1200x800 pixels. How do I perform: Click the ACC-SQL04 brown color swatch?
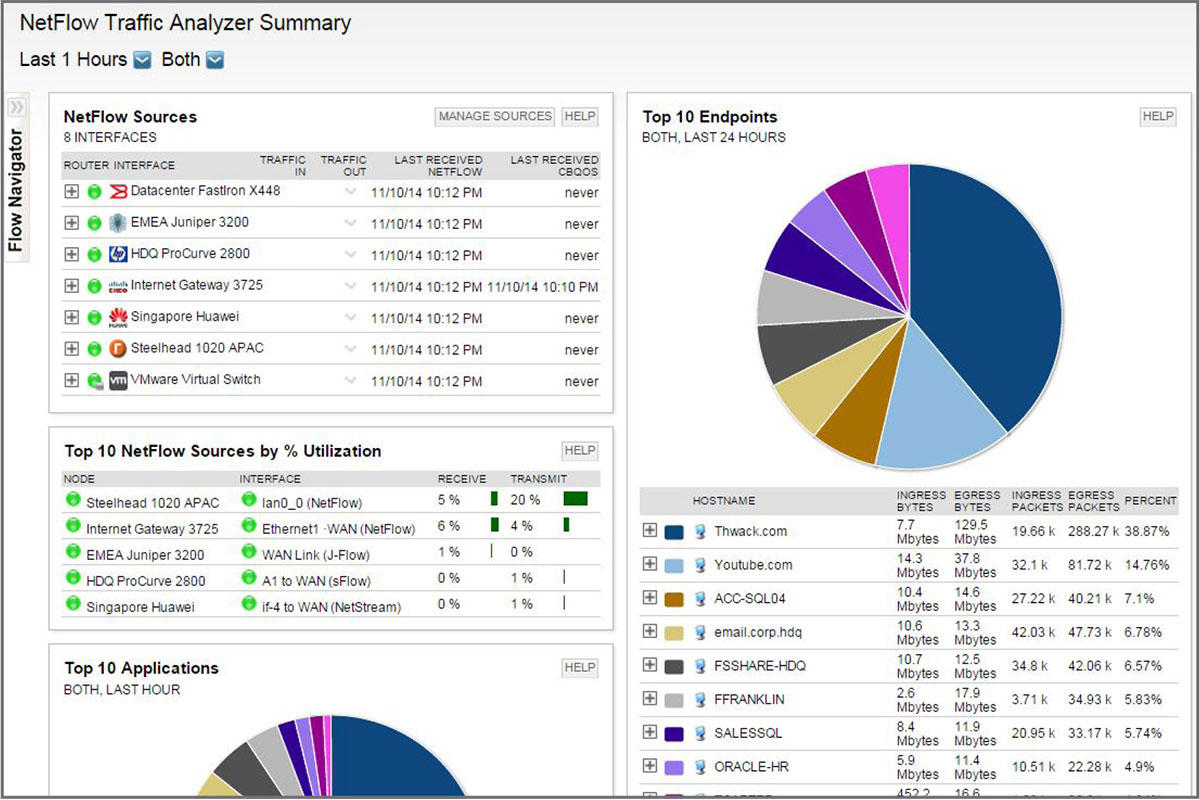(x=674, y=599)
